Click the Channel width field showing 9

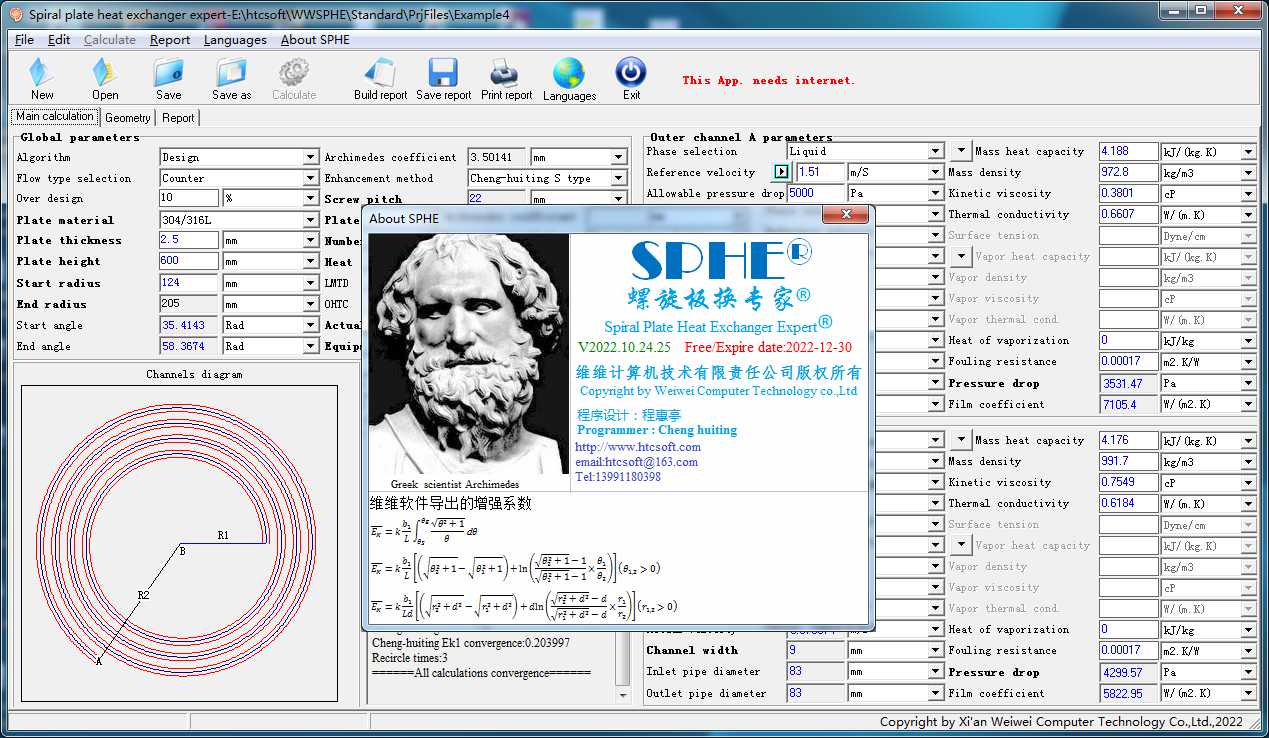tap(815, 650)
